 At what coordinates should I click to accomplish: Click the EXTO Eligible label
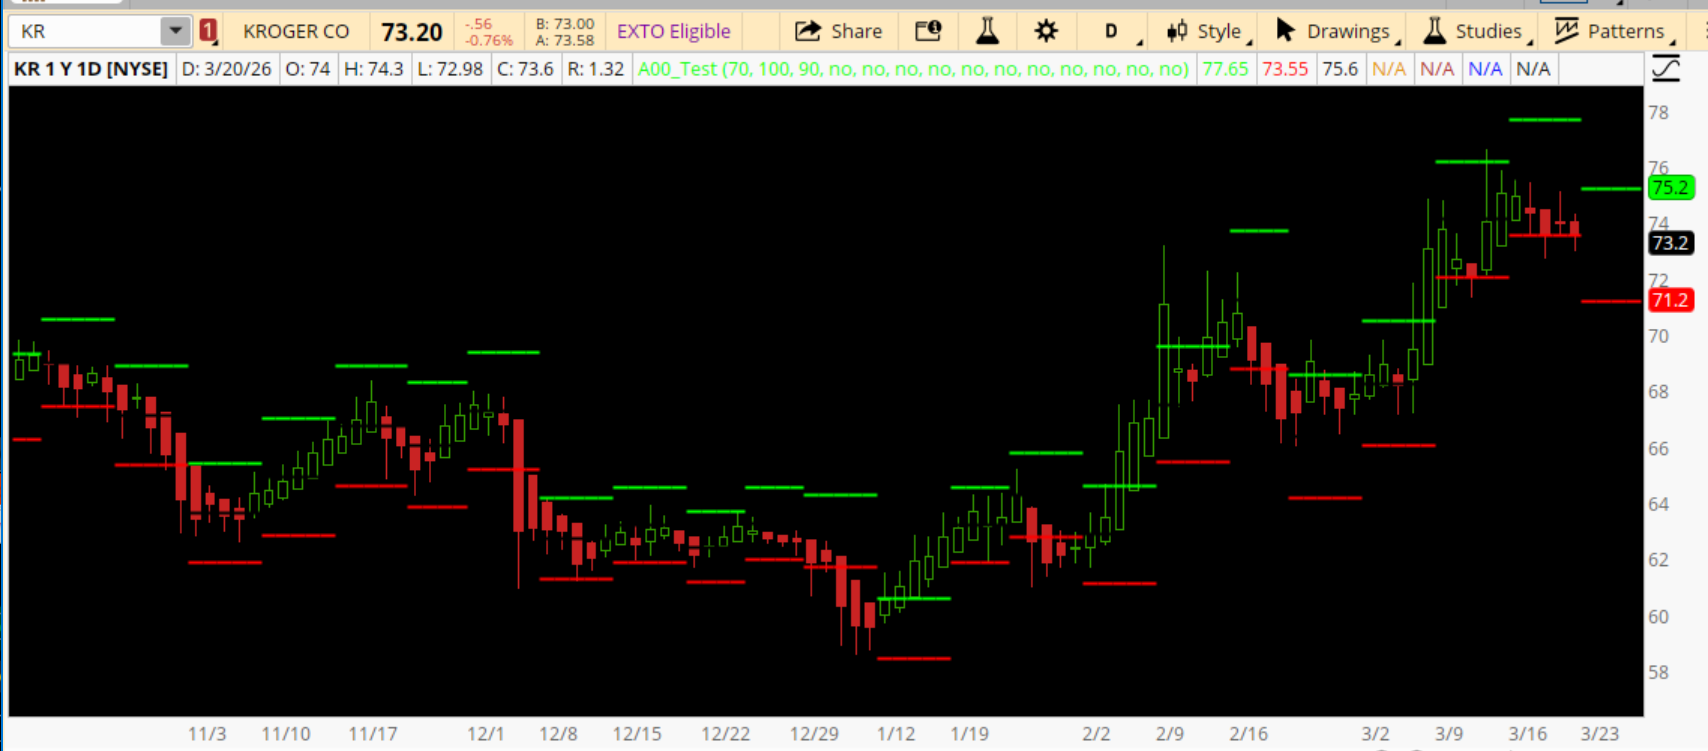click(673, 31)
